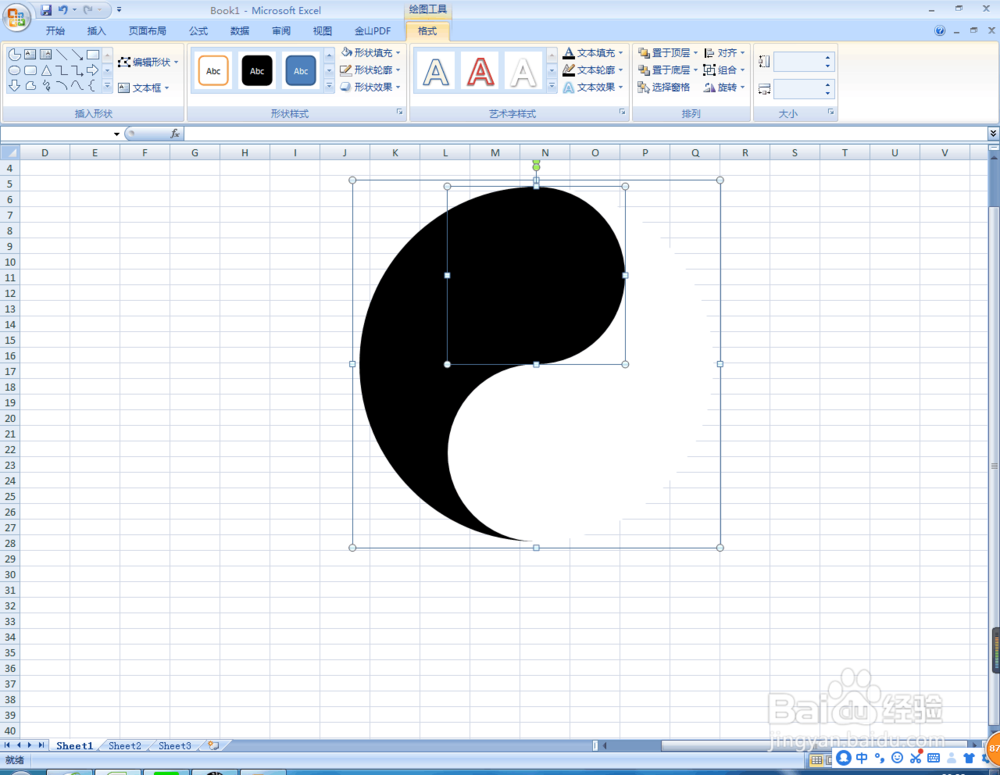Open Text Effects dropdown
1000x775 pixels.
[x=593, y=87]
